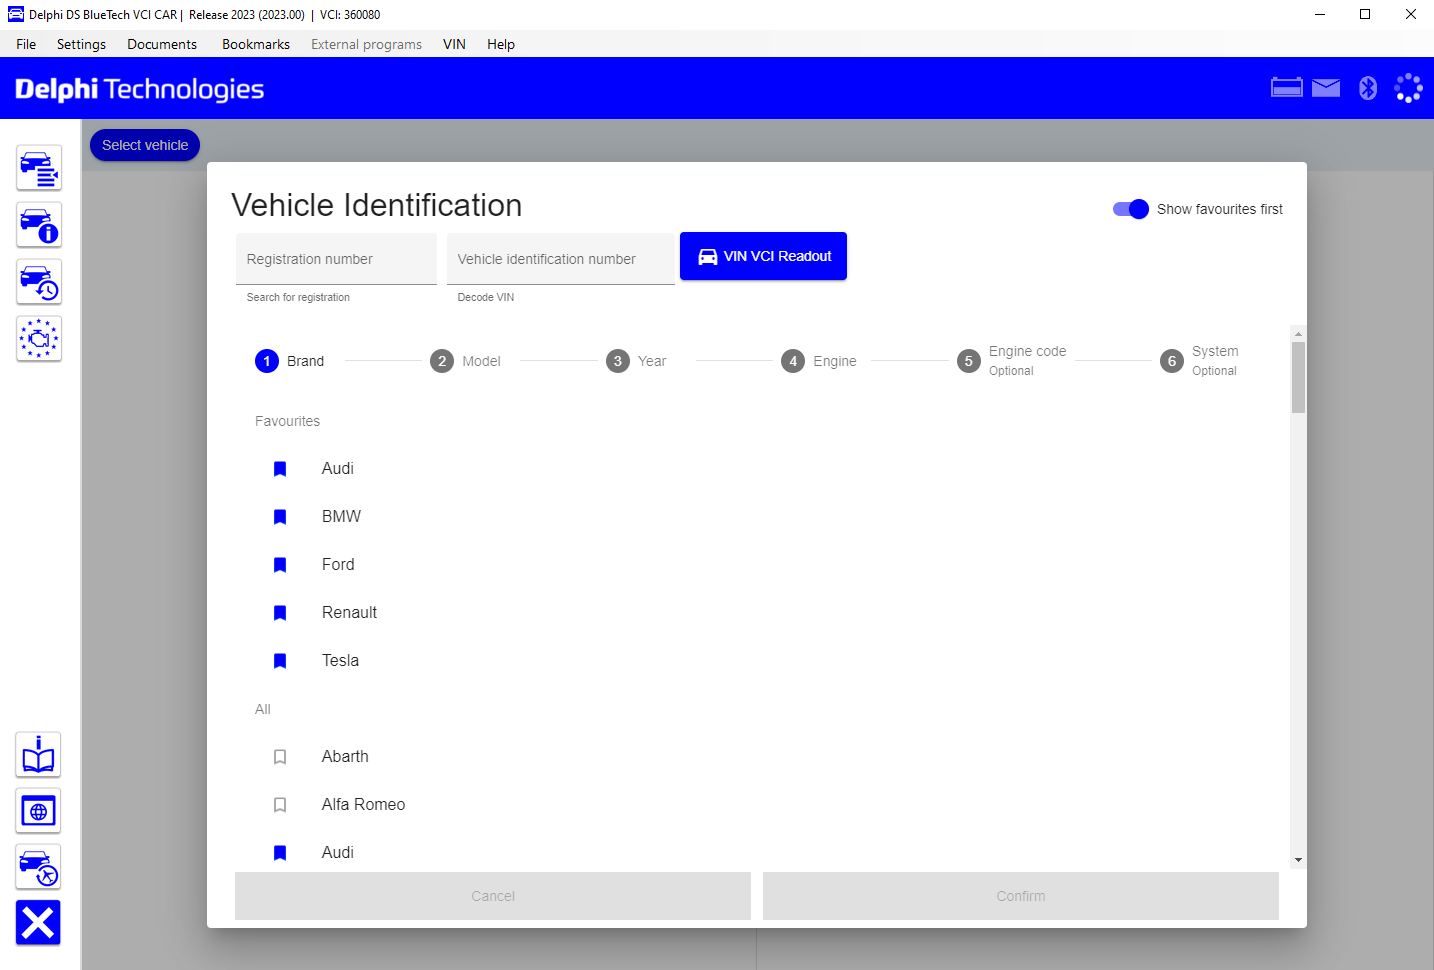This screenshot has width=1434, height=970.
Task: Open the vehicle list sidebar icon
Action: tap(39, 168)
